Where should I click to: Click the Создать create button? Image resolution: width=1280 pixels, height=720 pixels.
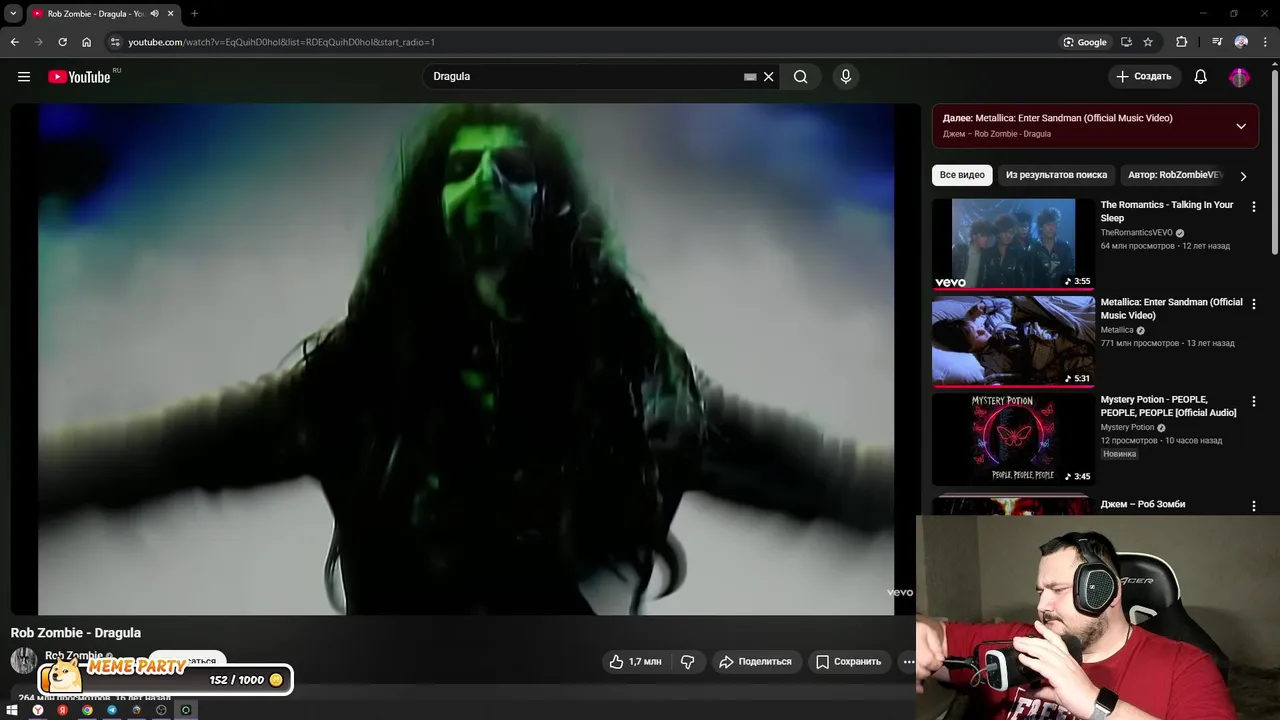pyautogui.click(x=1144, y=77)
